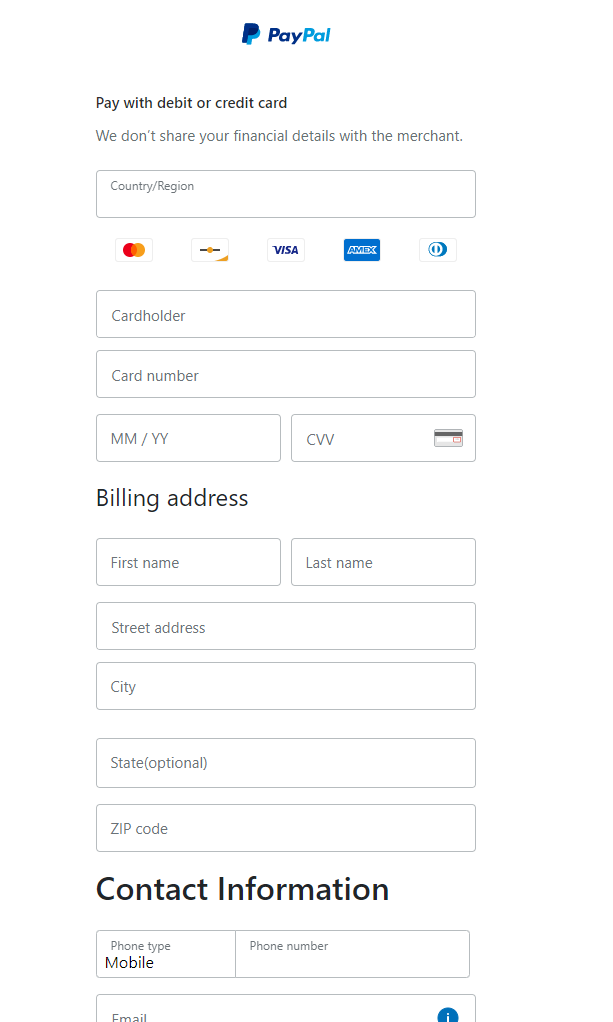
Task: Click the Amex card icon
Action: pos(362,250)
